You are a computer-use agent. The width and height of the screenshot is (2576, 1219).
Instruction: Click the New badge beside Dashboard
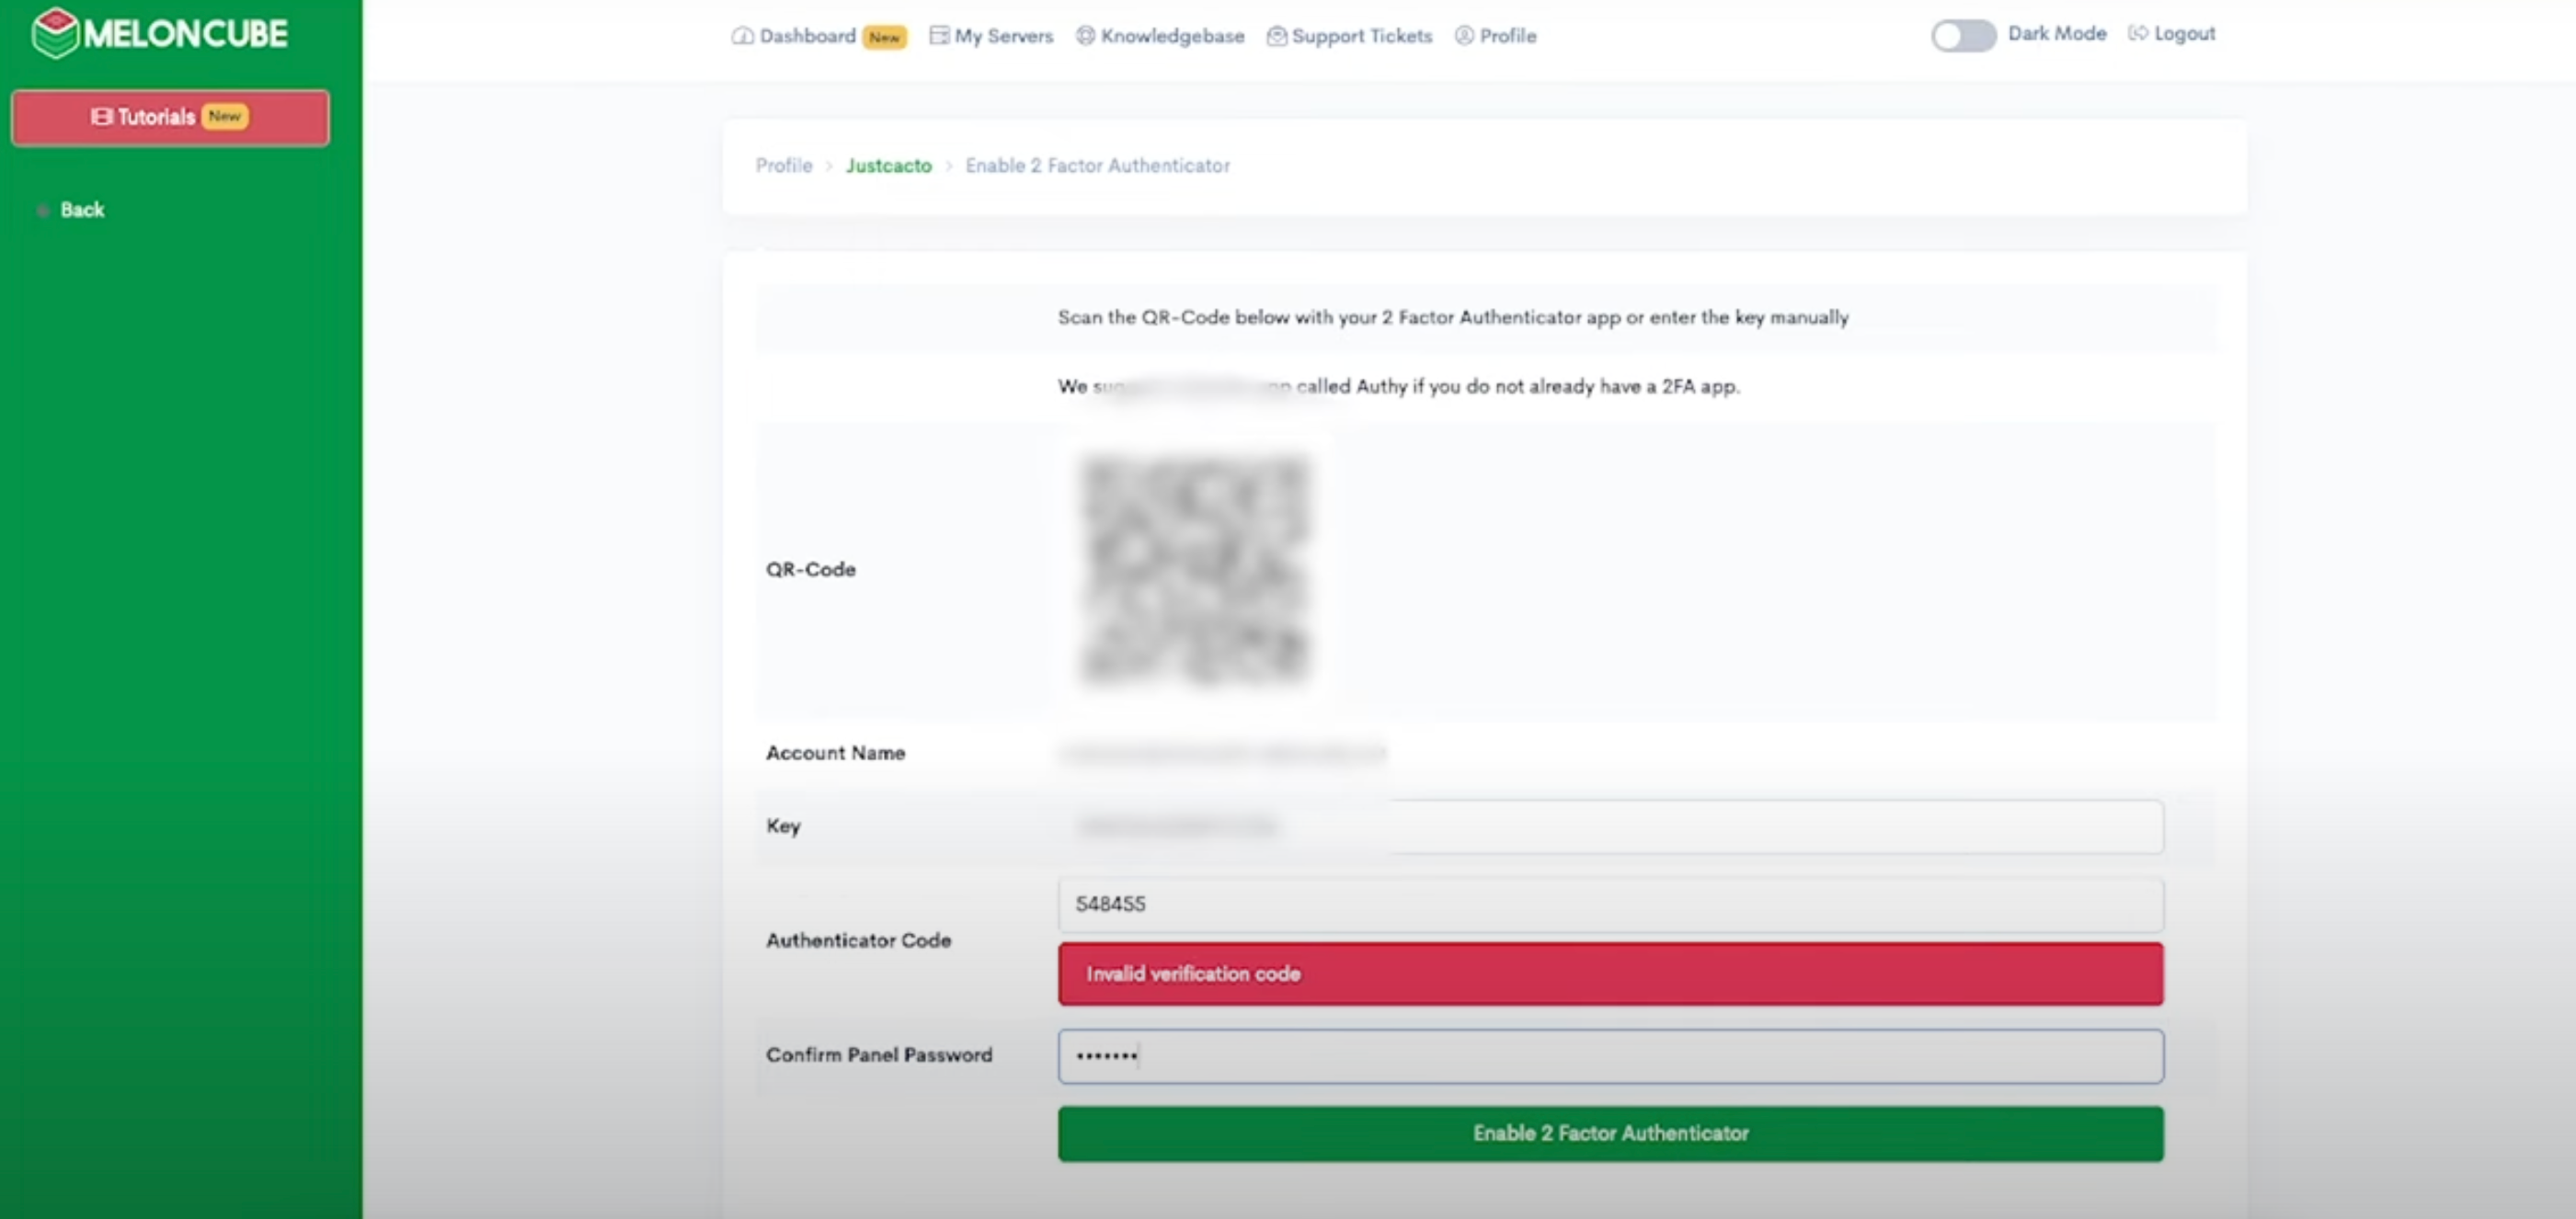(884, 37)
